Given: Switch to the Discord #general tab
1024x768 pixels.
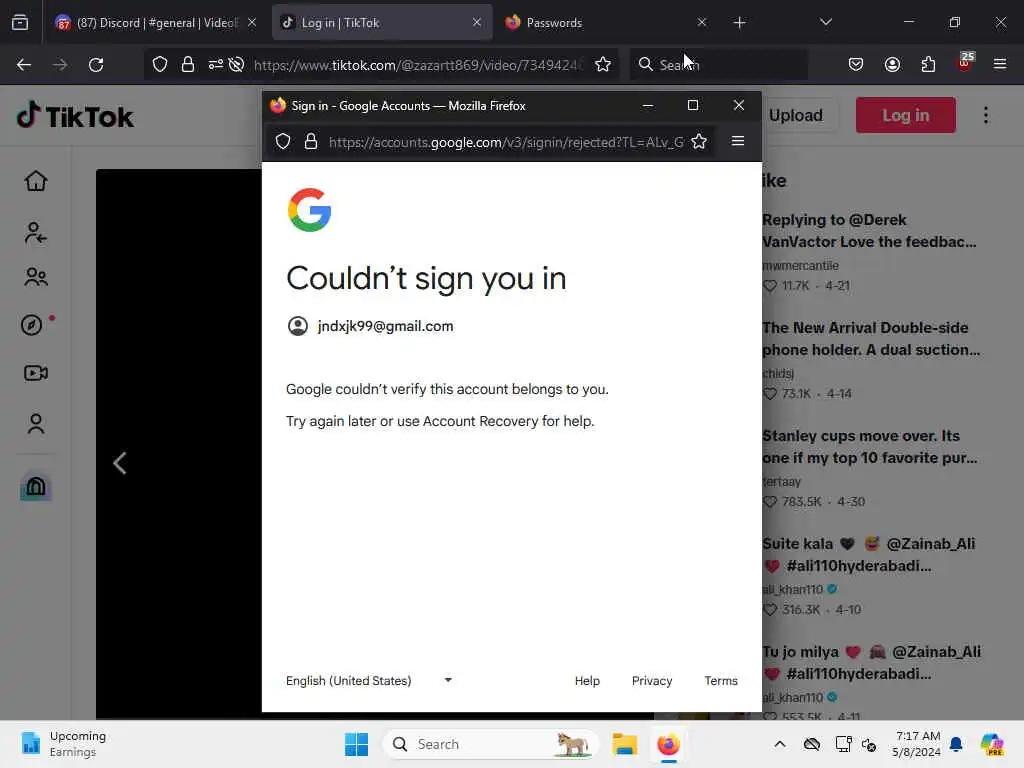Looking at the screenshot, I should point(156,23).
